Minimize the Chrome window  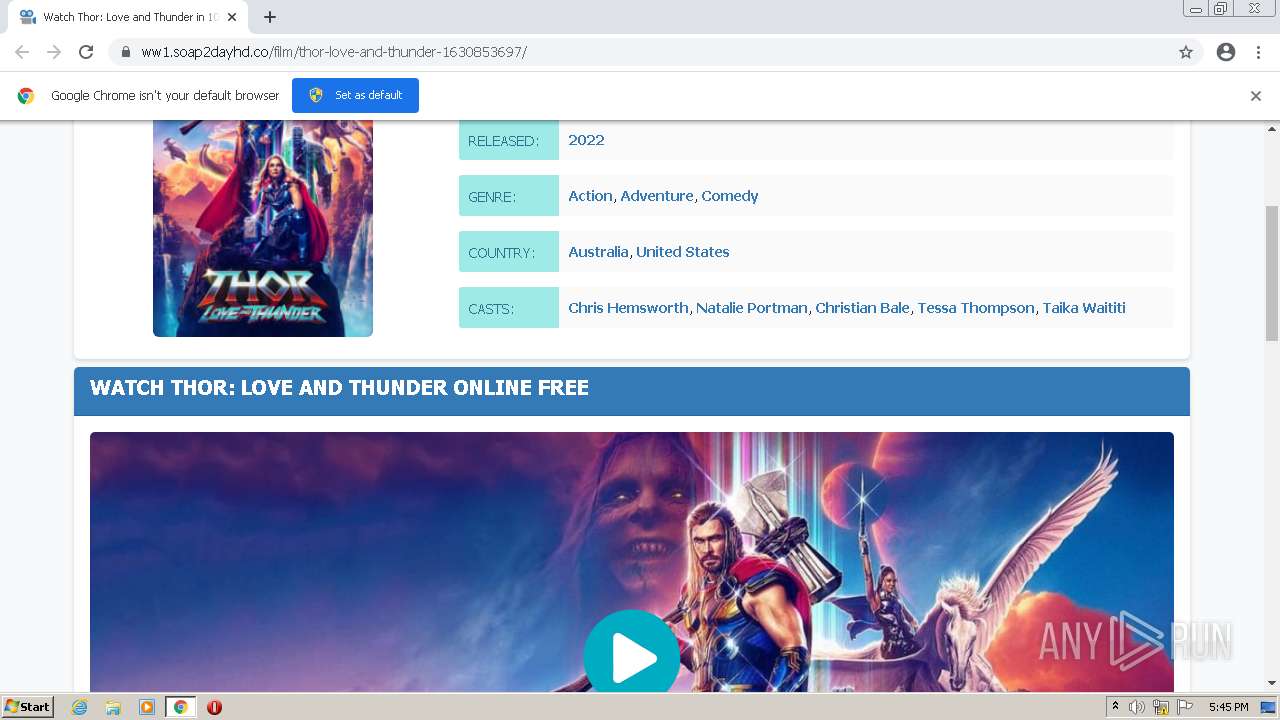[x=1196, y=9]
